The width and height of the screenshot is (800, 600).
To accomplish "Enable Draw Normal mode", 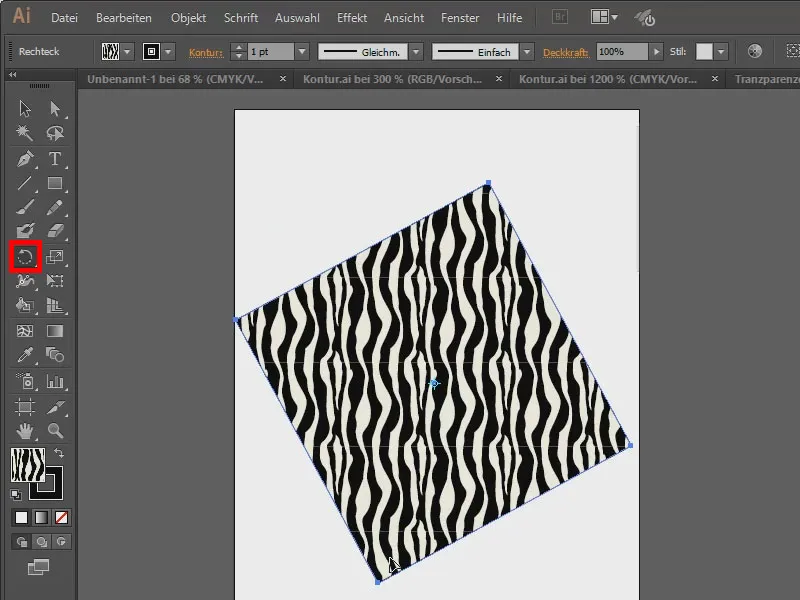I will click(21, 542).
